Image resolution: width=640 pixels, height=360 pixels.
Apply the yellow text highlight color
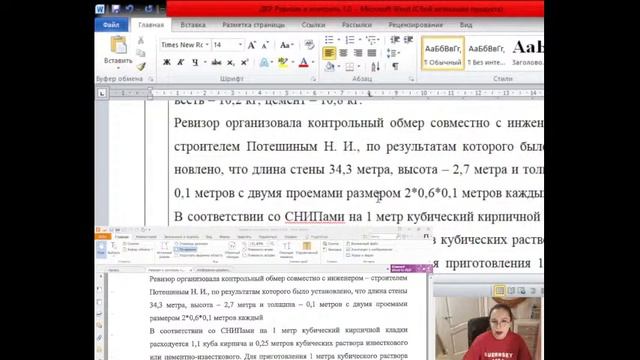tap(282, 62)
